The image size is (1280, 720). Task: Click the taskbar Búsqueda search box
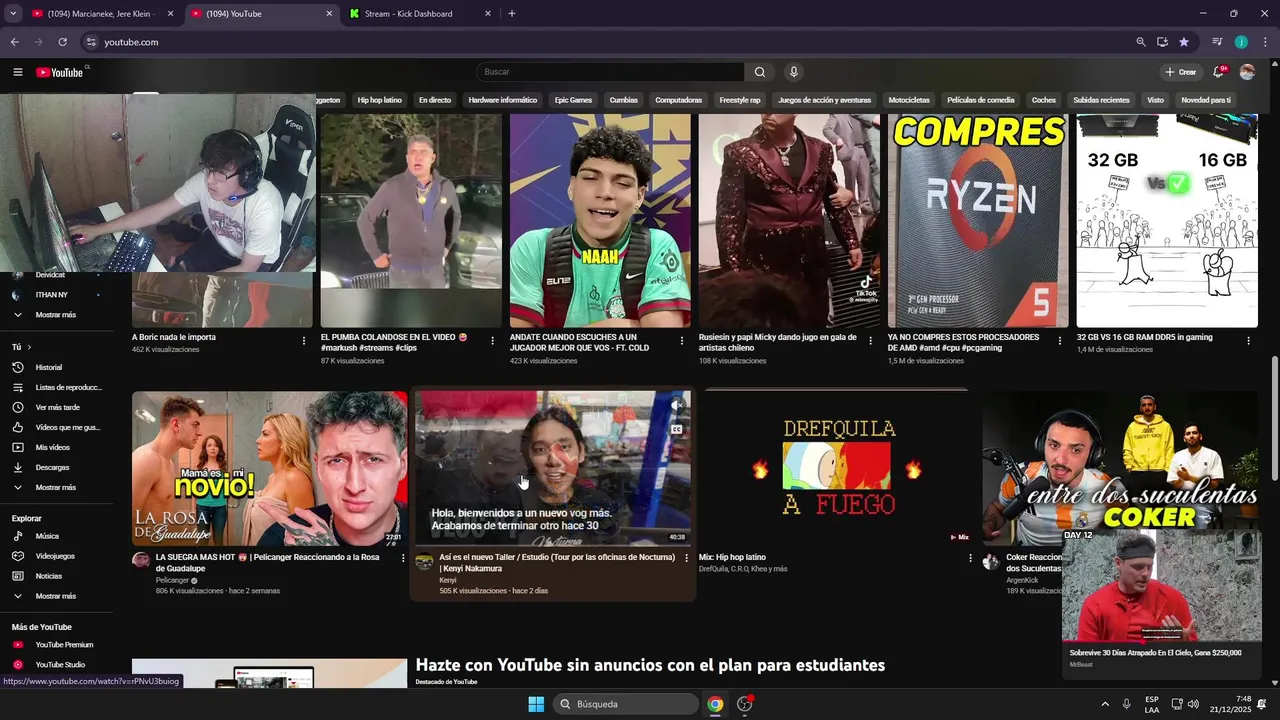[x=625, y=704]
